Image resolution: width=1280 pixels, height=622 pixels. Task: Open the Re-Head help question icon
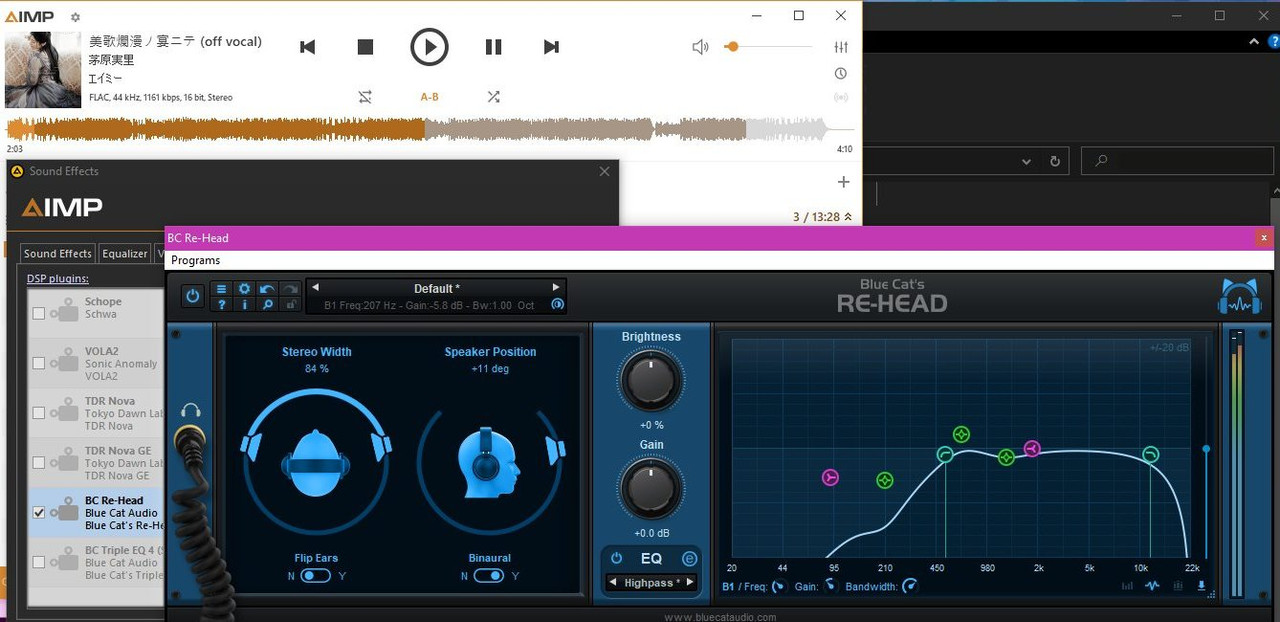coord(222,304)
